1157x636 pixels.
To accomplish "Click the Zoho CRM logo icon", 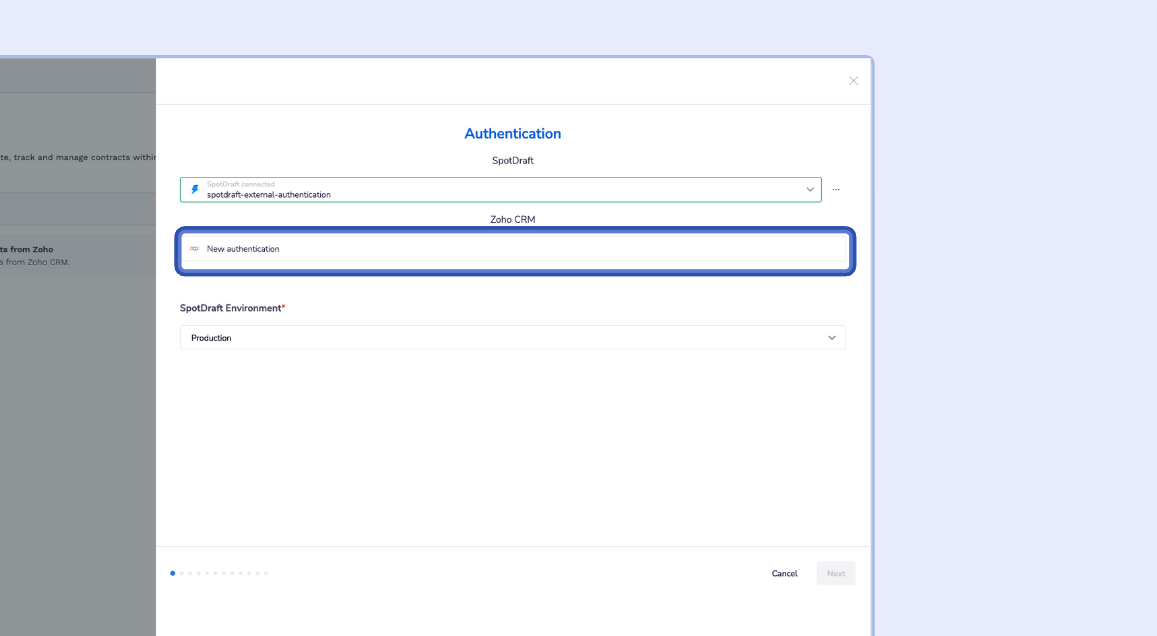I will [195, 249].
